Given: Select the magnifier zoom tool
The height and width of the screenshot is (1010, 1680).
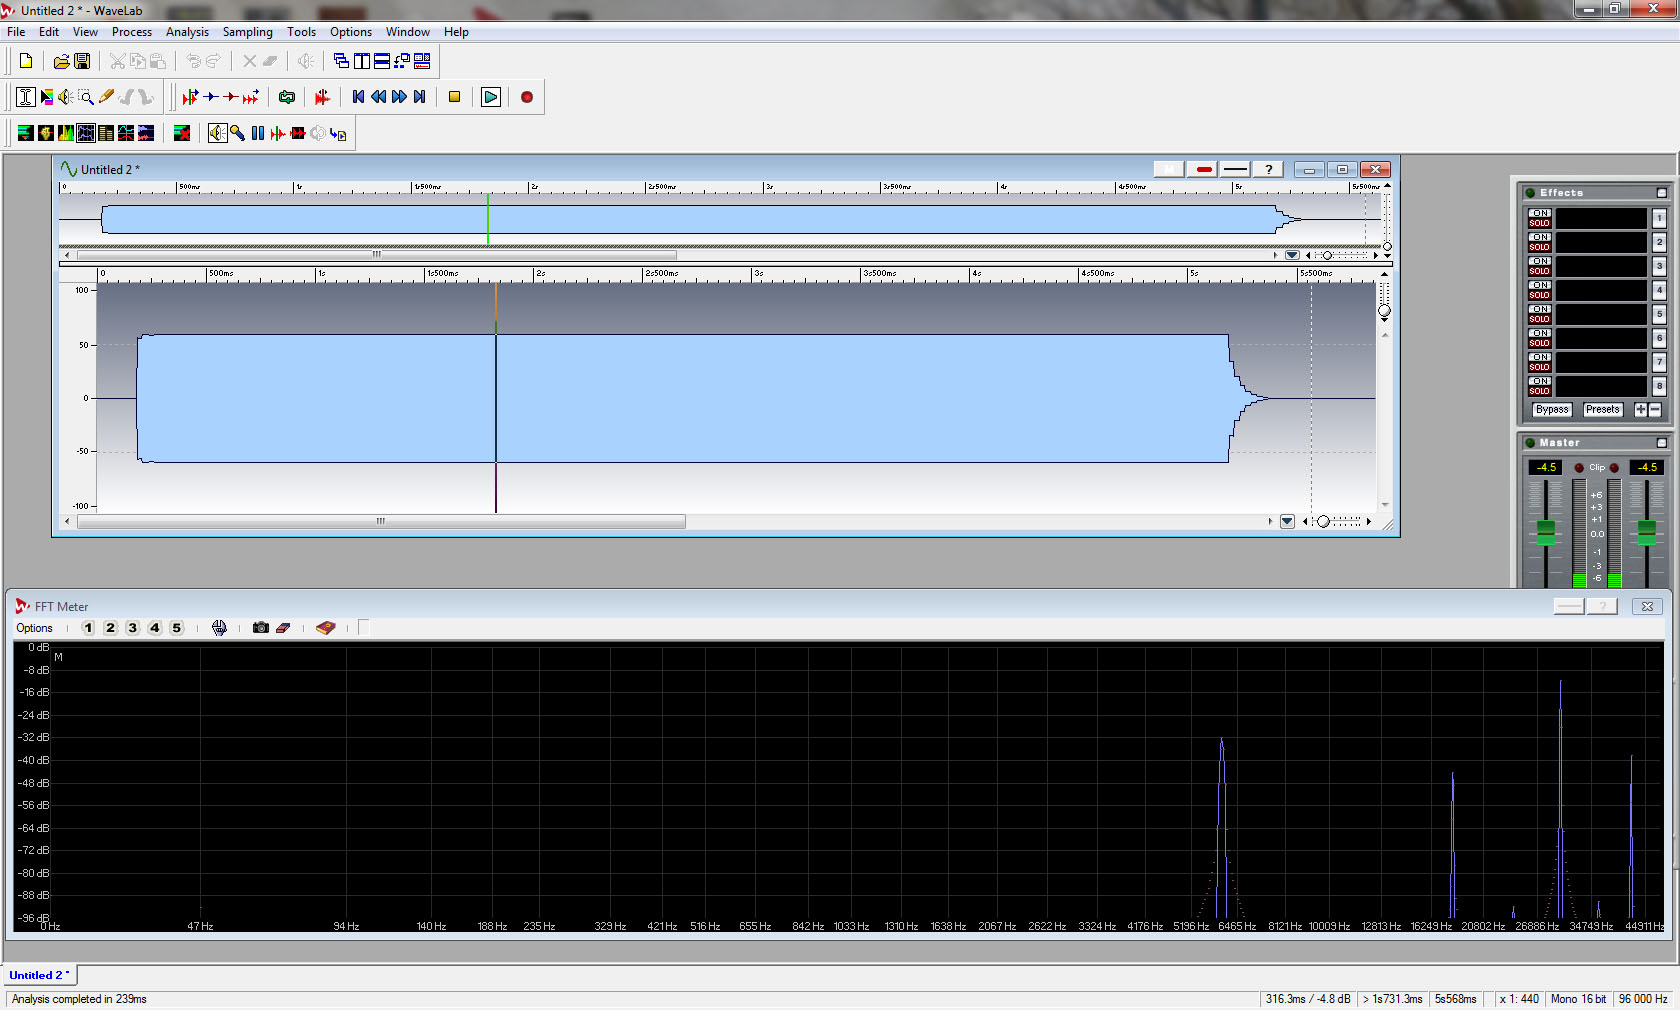Looking at the screenshot, I should point(86,97).
